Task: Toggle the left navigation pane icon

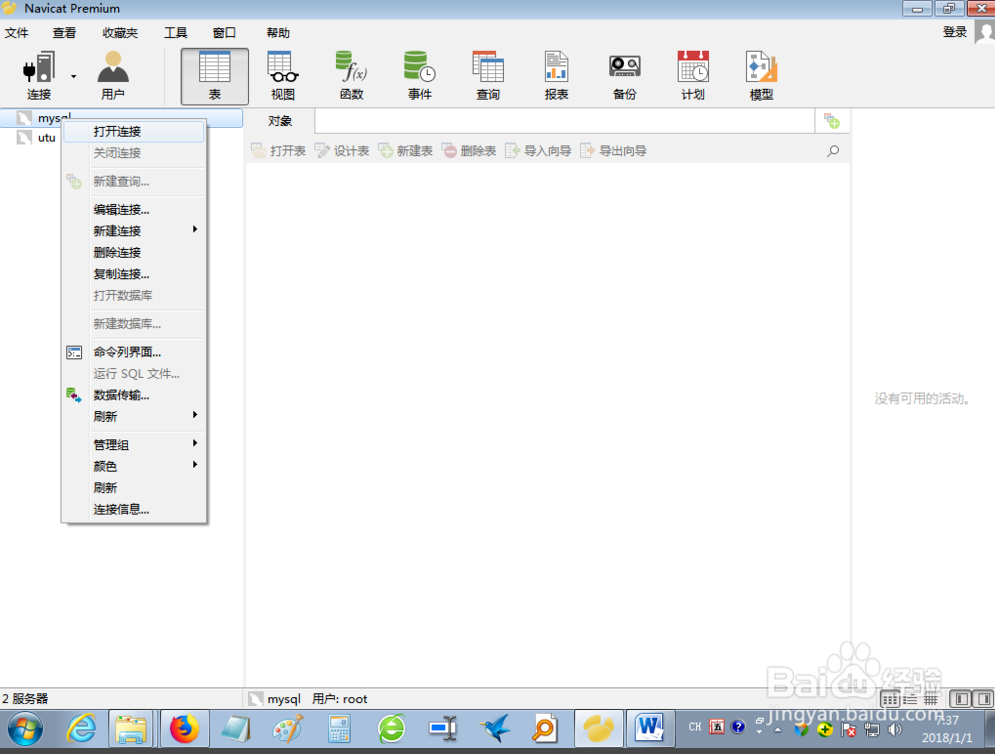Action: coord(961,699)
